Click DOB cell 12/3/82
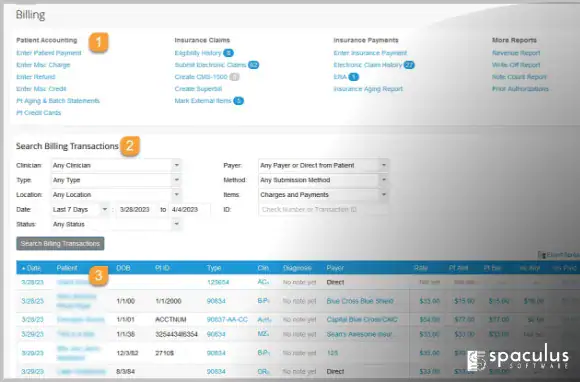Image resolution: width=580 pixels, height=382 pixels. click(127, 353)
